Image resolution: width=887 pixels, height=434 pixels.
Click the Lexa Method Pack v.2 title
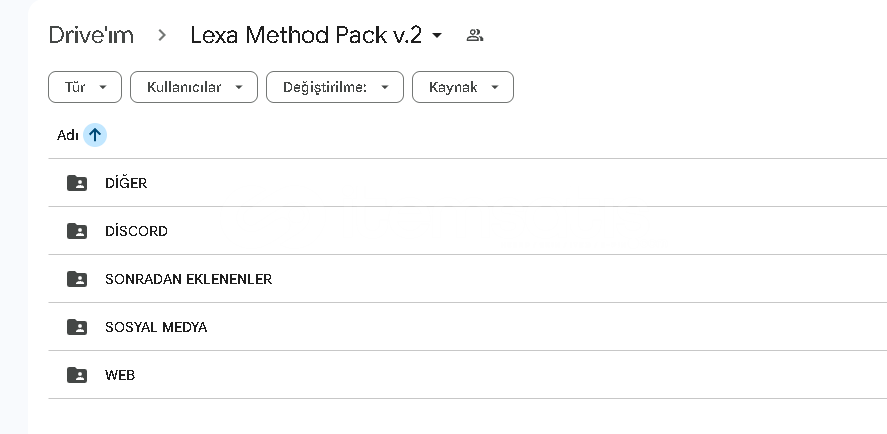306,35
